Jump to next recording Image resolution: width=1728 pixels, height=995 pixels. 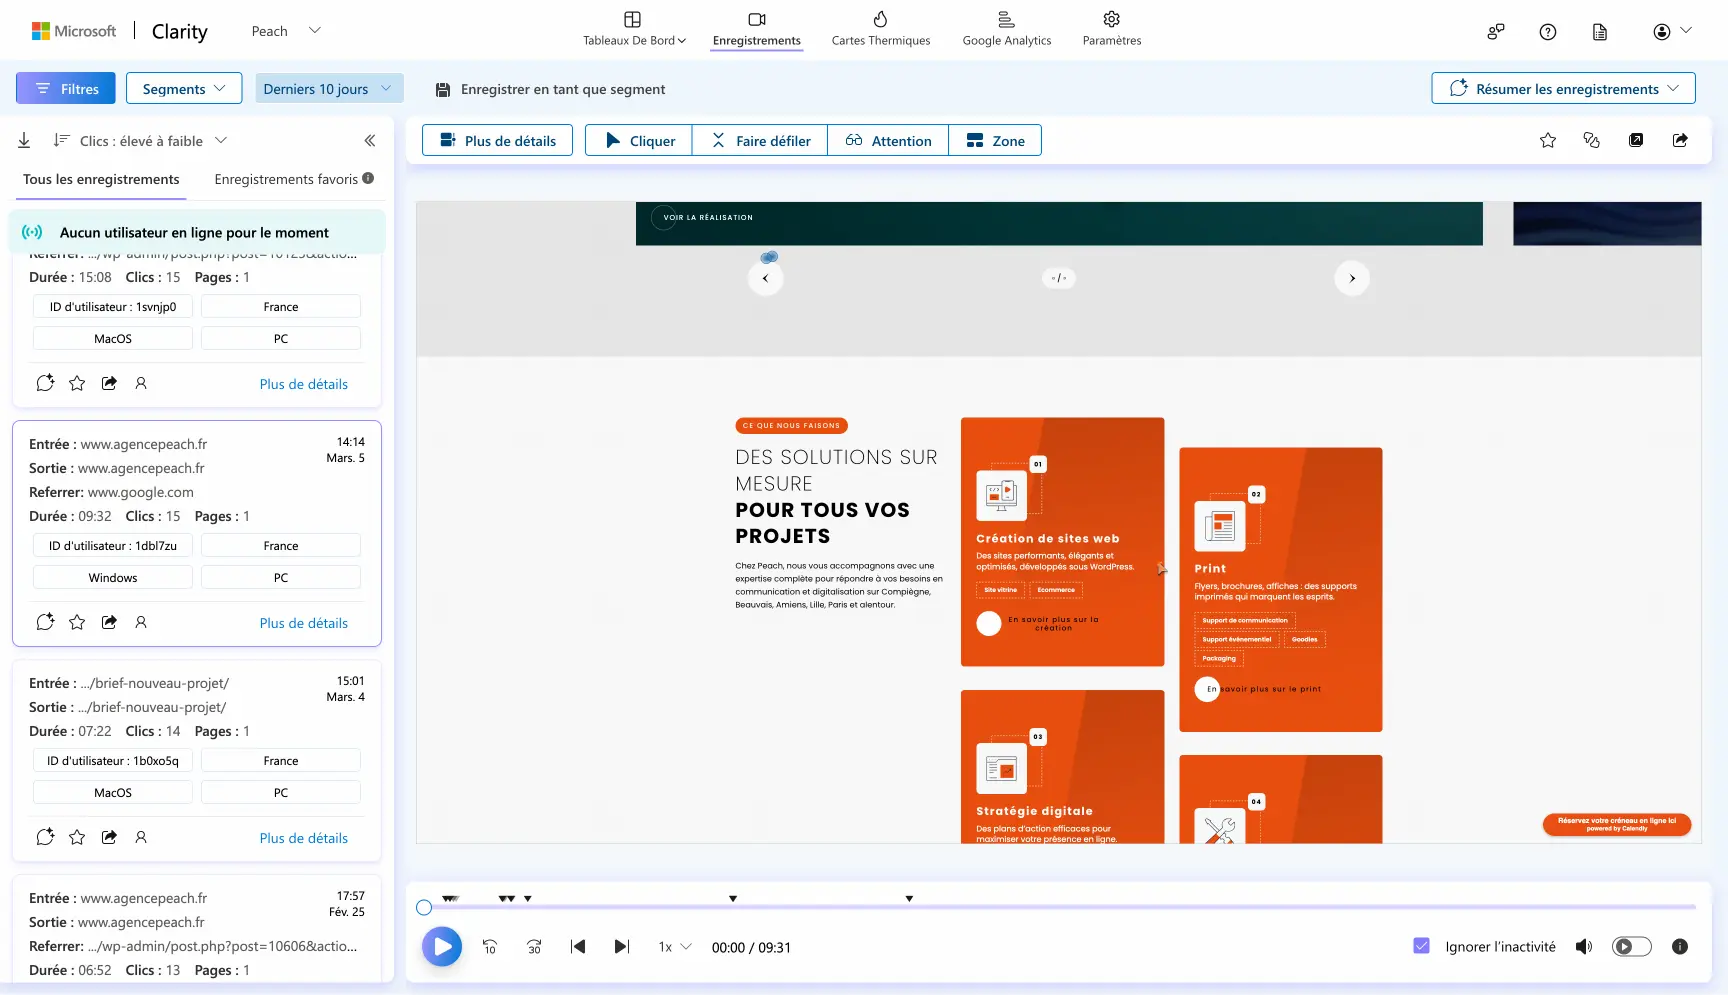tap(622, 947)
